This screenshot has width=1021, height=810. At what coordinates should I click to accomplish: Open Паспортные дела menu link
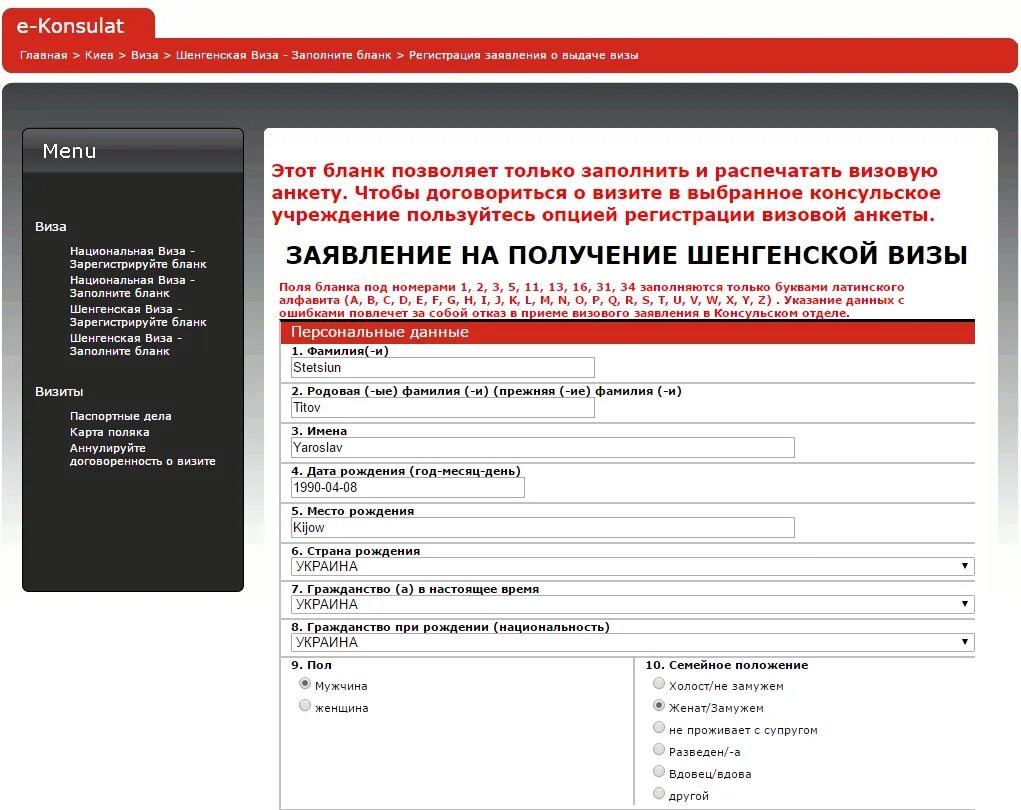tap(120, 416)
